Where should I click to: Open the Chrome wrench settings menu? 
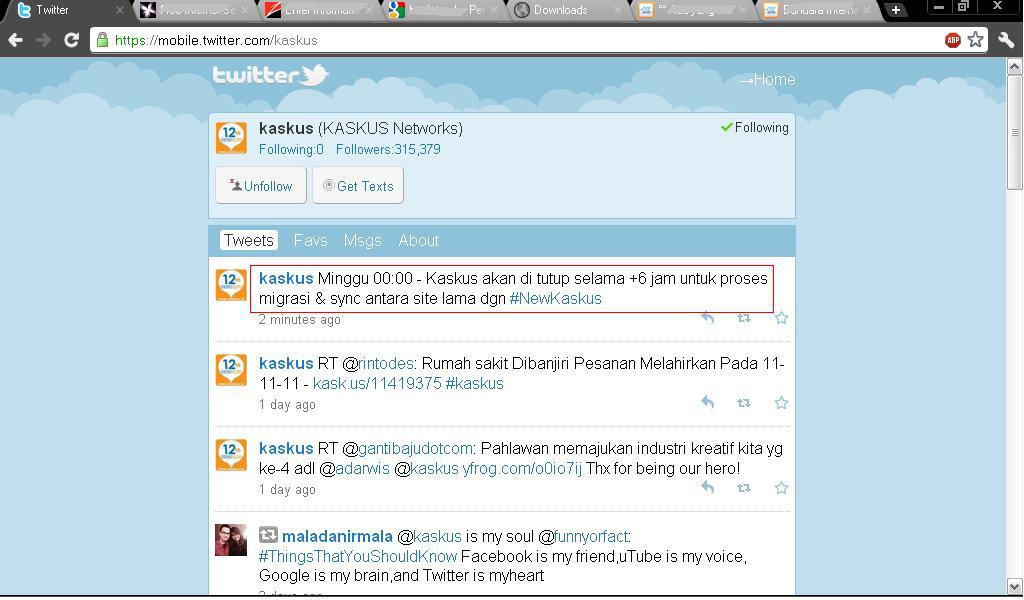pos(1006,40)
